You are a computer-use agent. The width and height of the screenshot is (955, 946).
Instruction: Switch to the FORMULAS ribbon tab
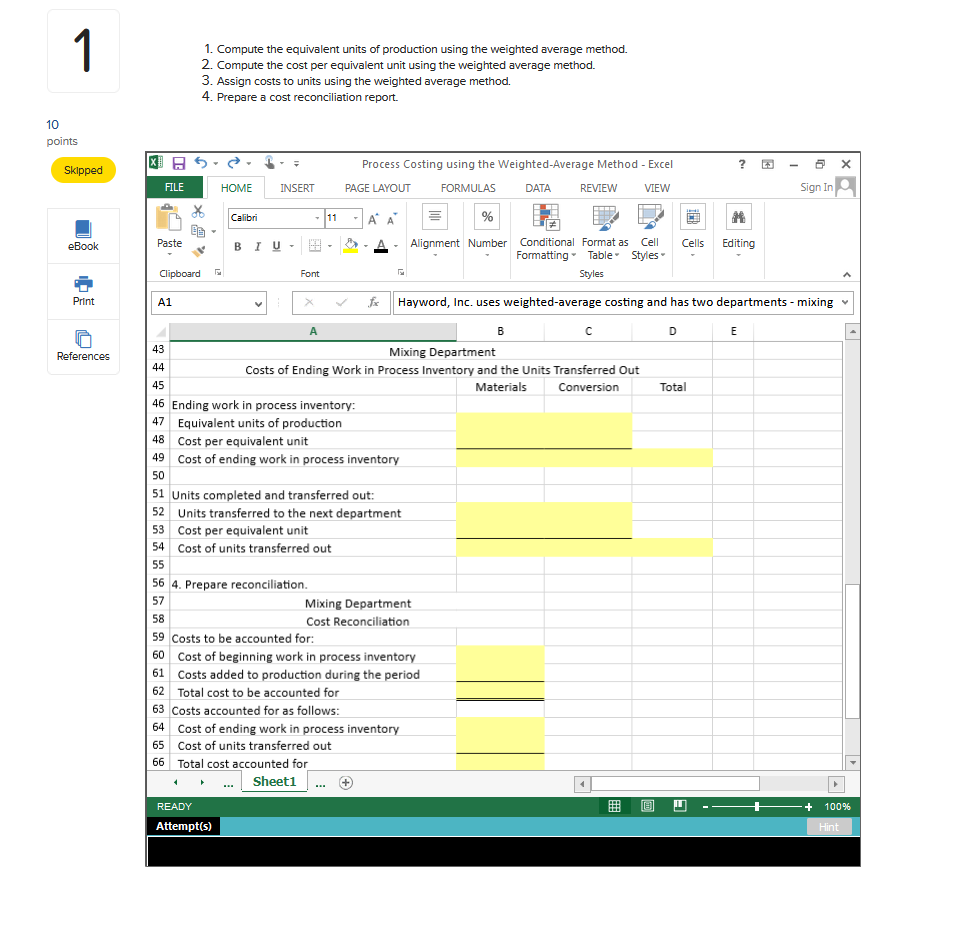468,188
